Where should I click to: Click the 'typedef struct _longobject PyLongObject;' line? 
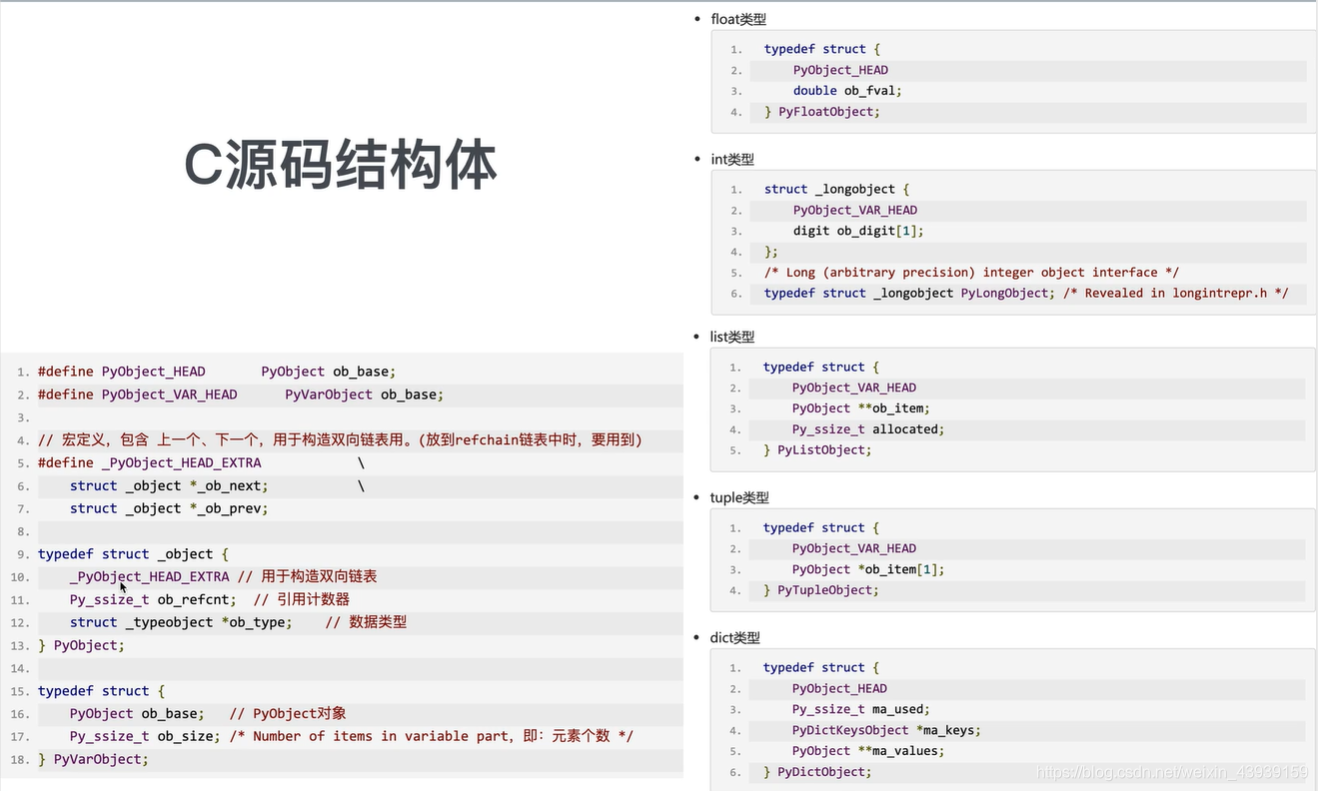pyautogui.click(x=1026, y=293)
